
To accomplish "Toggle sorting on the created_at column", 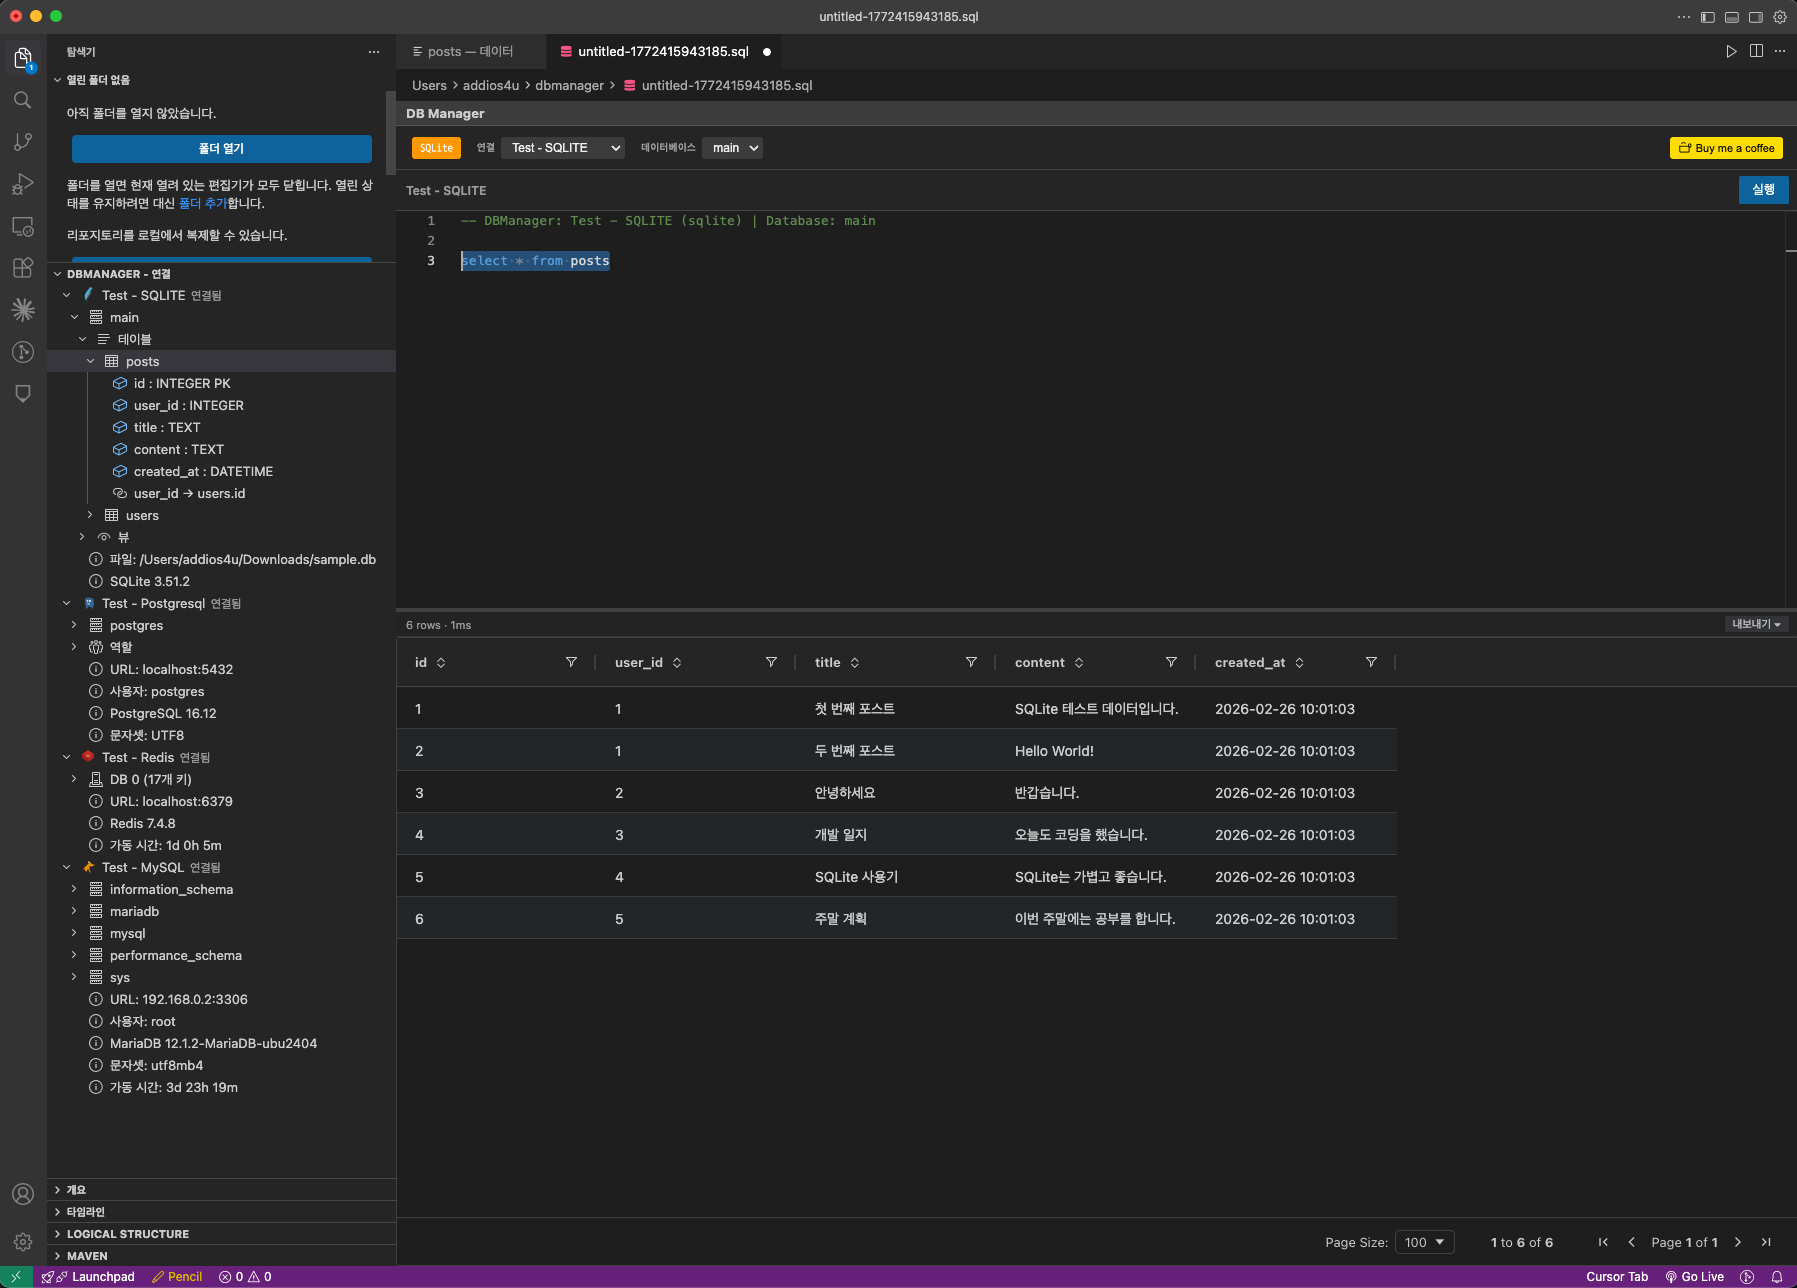I will [x=1299, y=662].
